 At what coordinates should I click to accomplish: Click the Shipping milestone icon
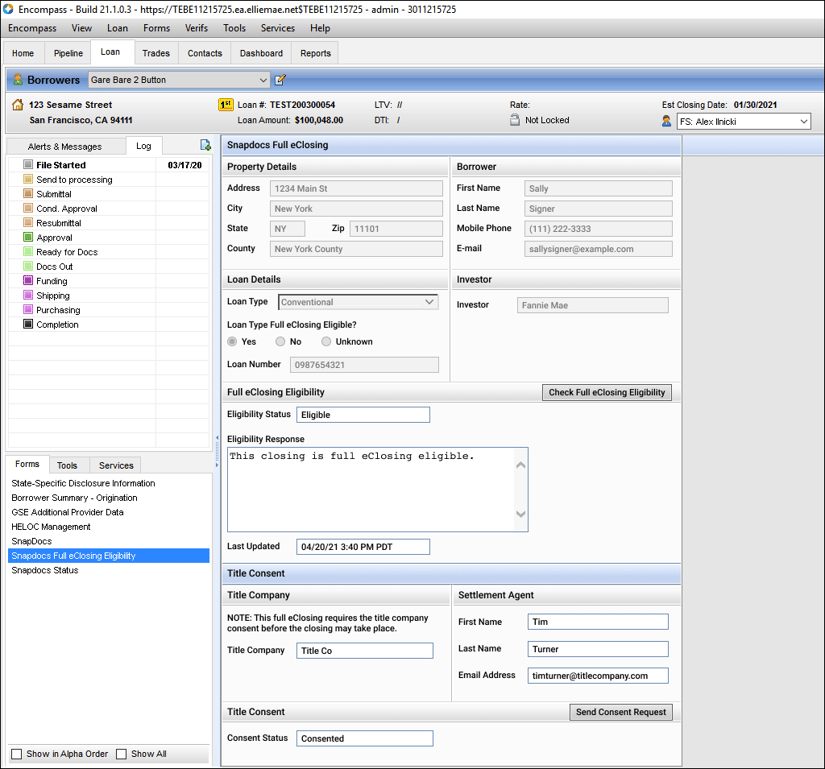point(28,295)
